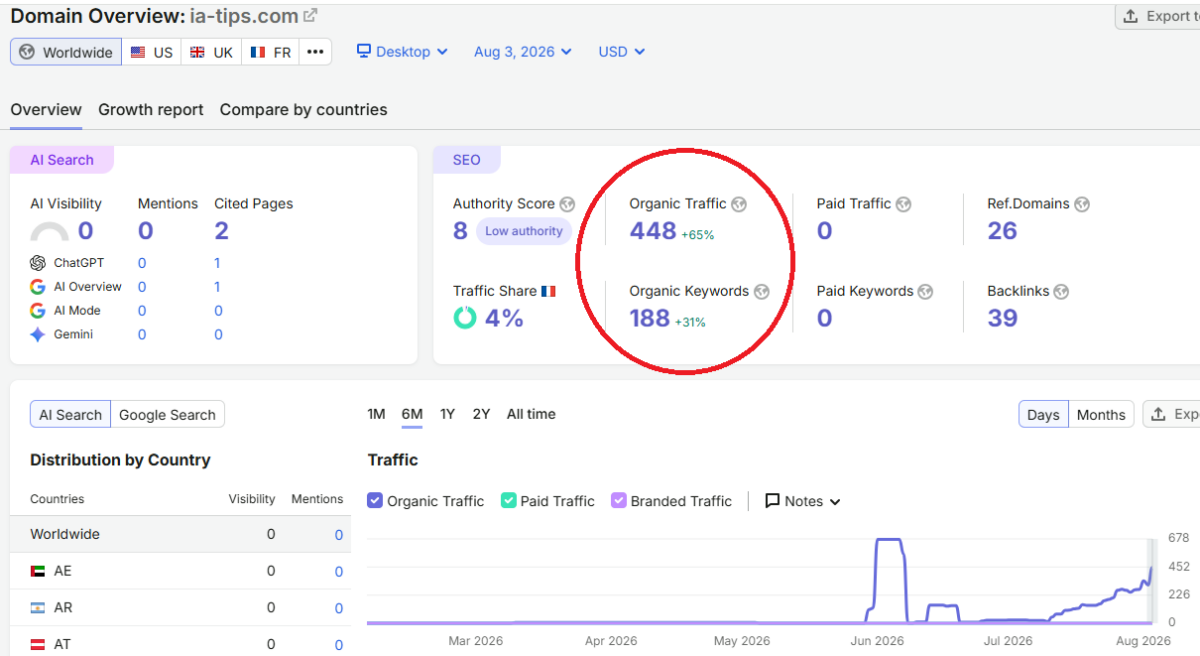
Task: Click the Authority Score value 8
Action: pyautogui.click(x=460, y=231)
